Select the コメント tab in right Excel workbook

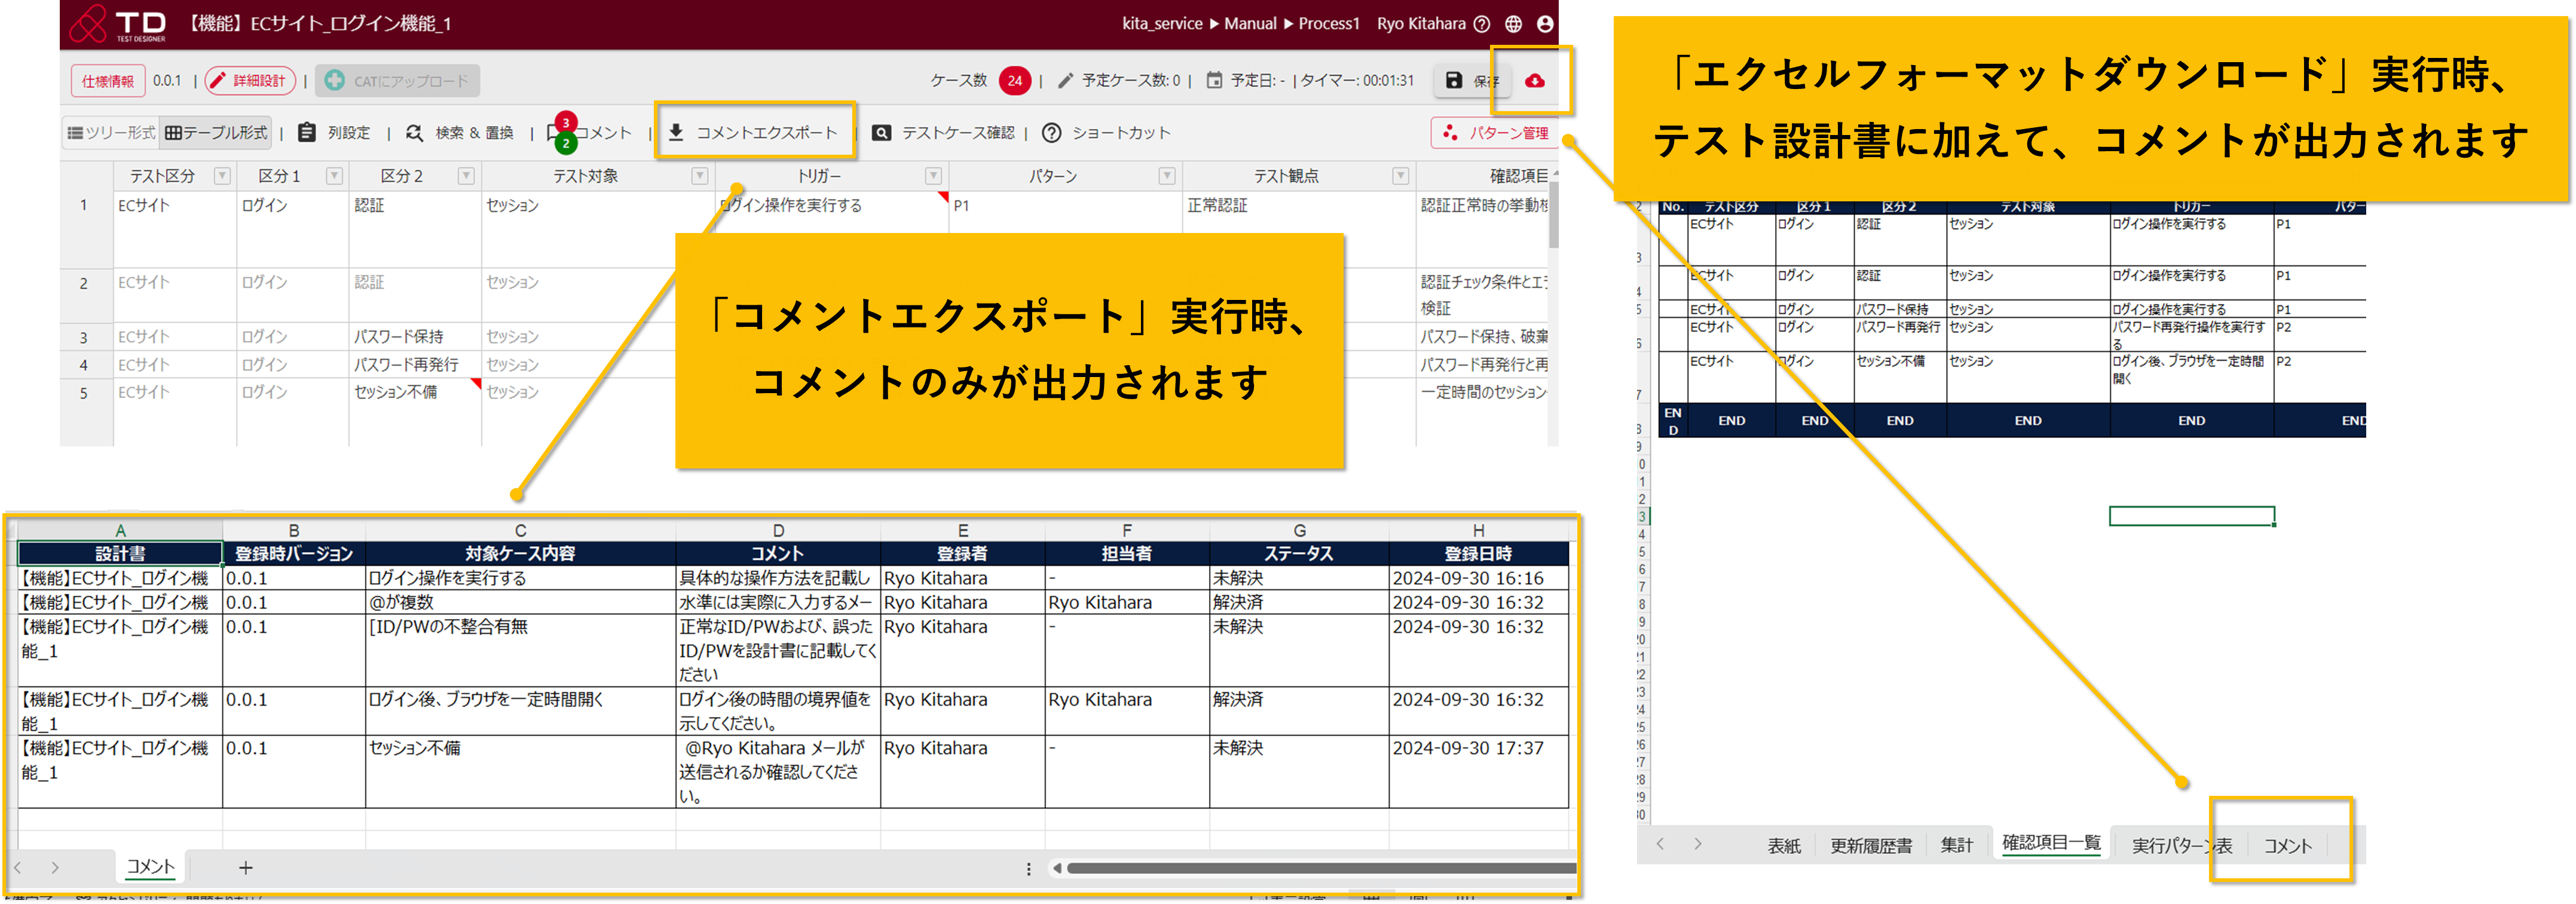point(2288,846)
